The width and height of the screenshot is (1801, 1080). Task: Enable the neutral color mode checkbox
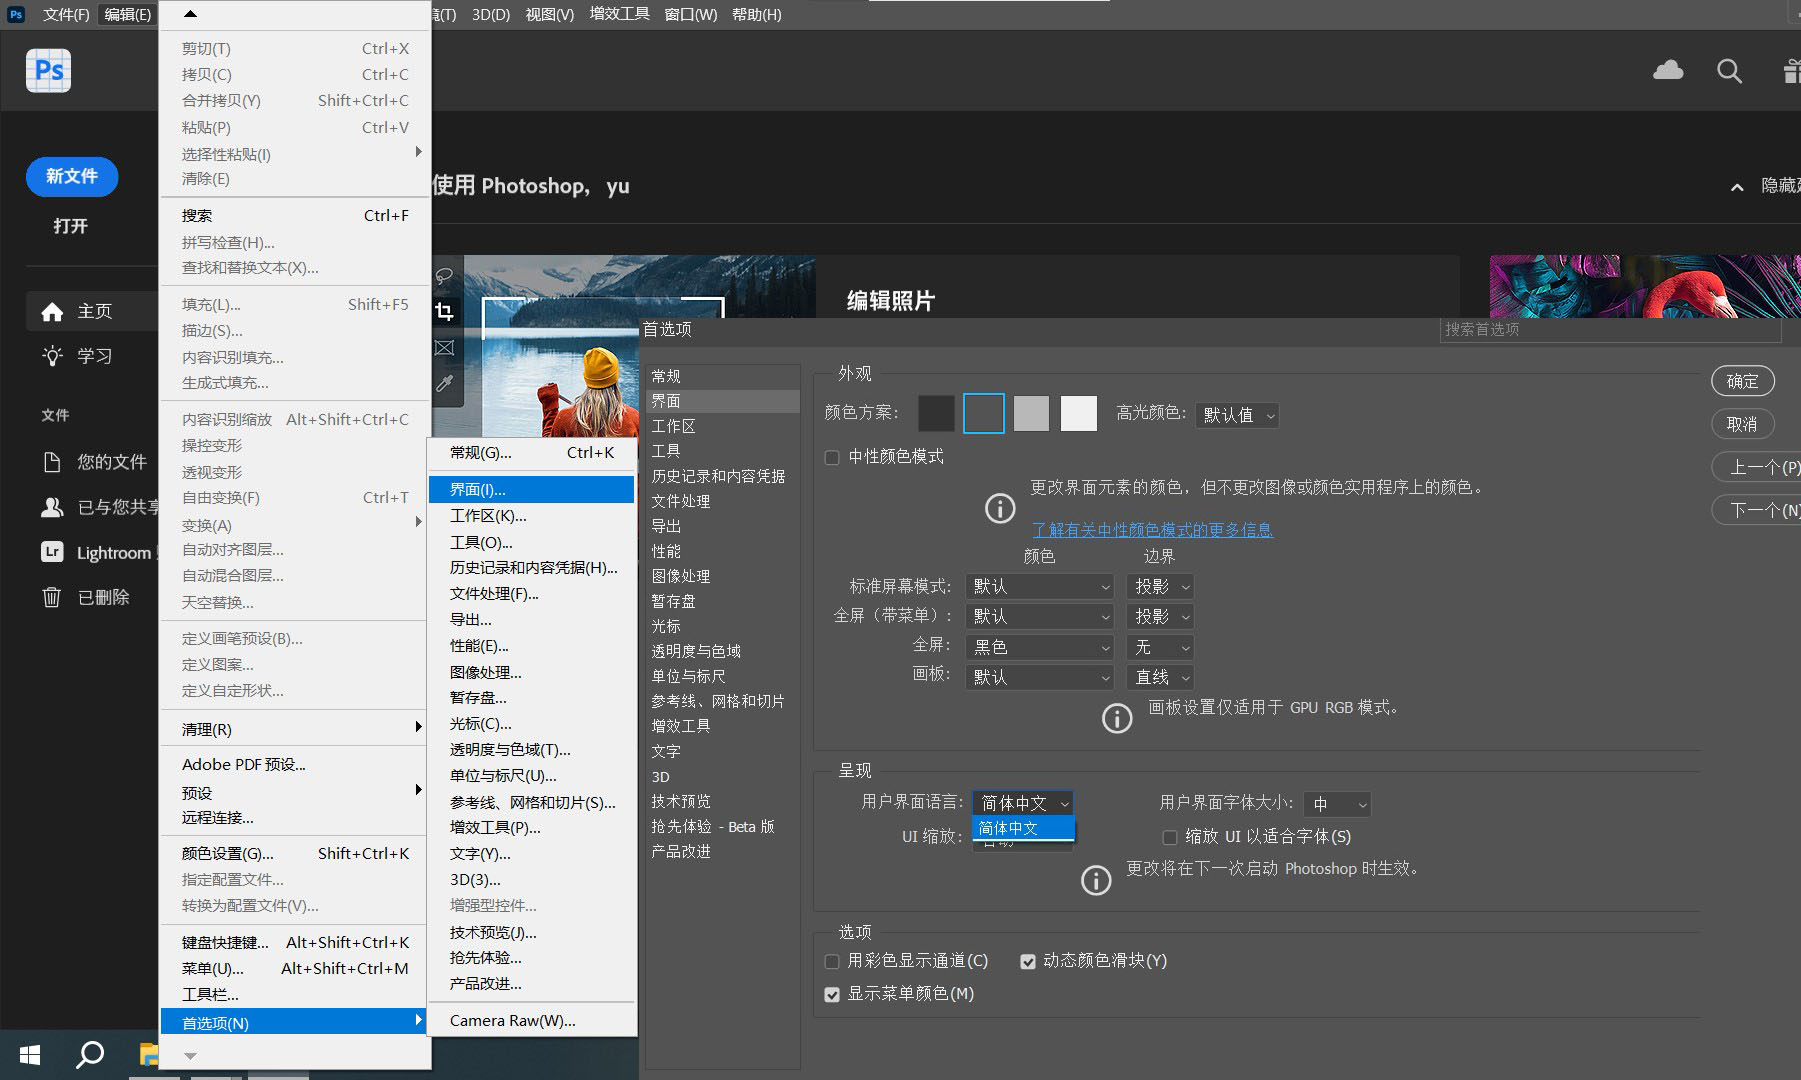(x=832, y=457)
